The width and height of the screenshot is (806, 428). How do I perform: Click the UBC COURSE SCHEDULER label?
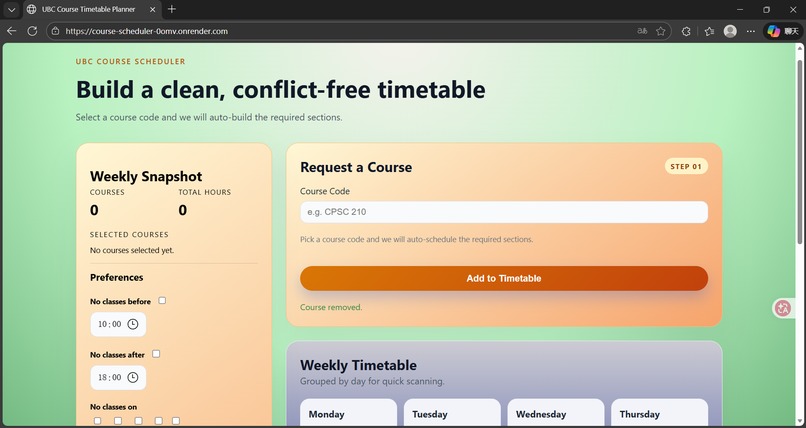pyautogui.click(x=131, y=62)
